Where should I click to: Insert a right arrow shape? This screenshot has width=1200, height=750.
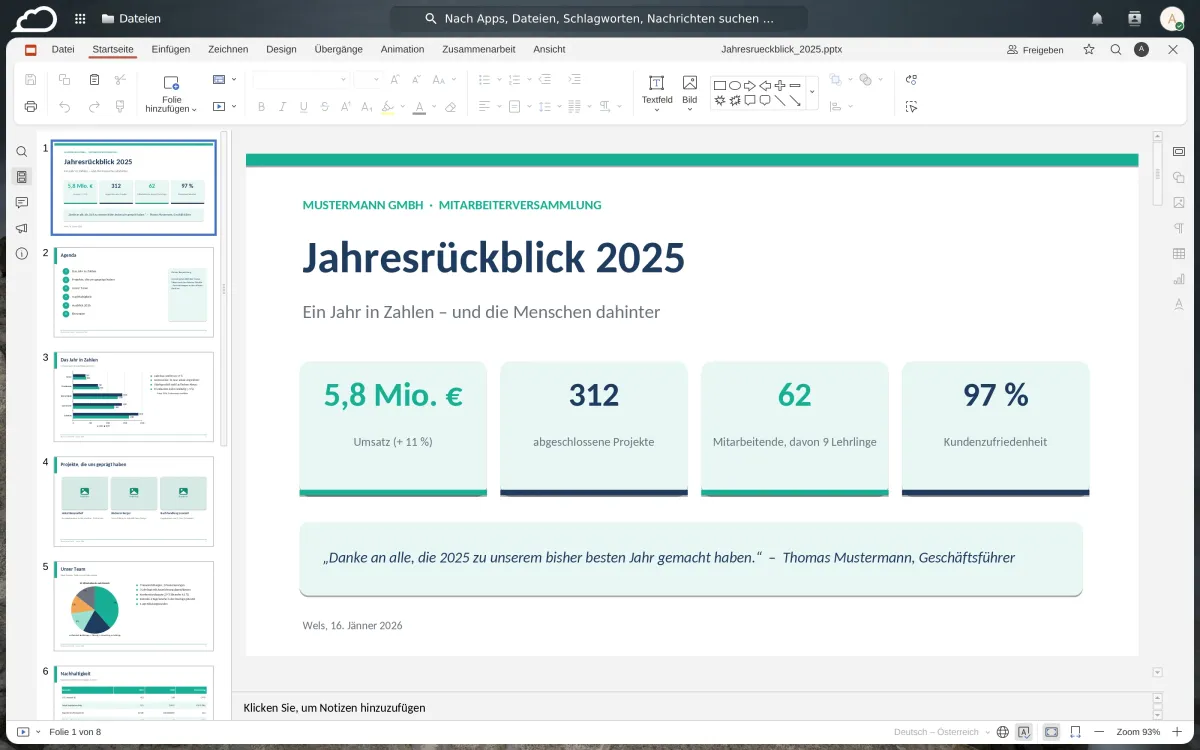click(x=749, y=86)
